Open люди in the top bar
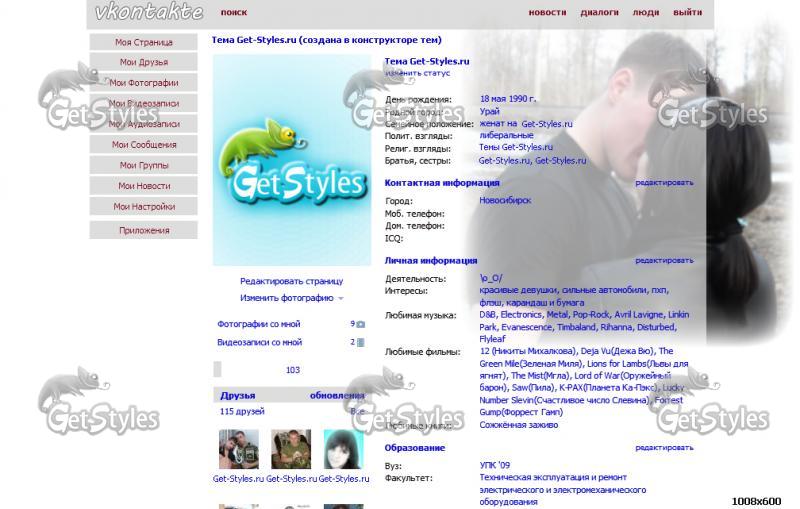The width and height of the screenshot is (800, 509). [646, 12]
